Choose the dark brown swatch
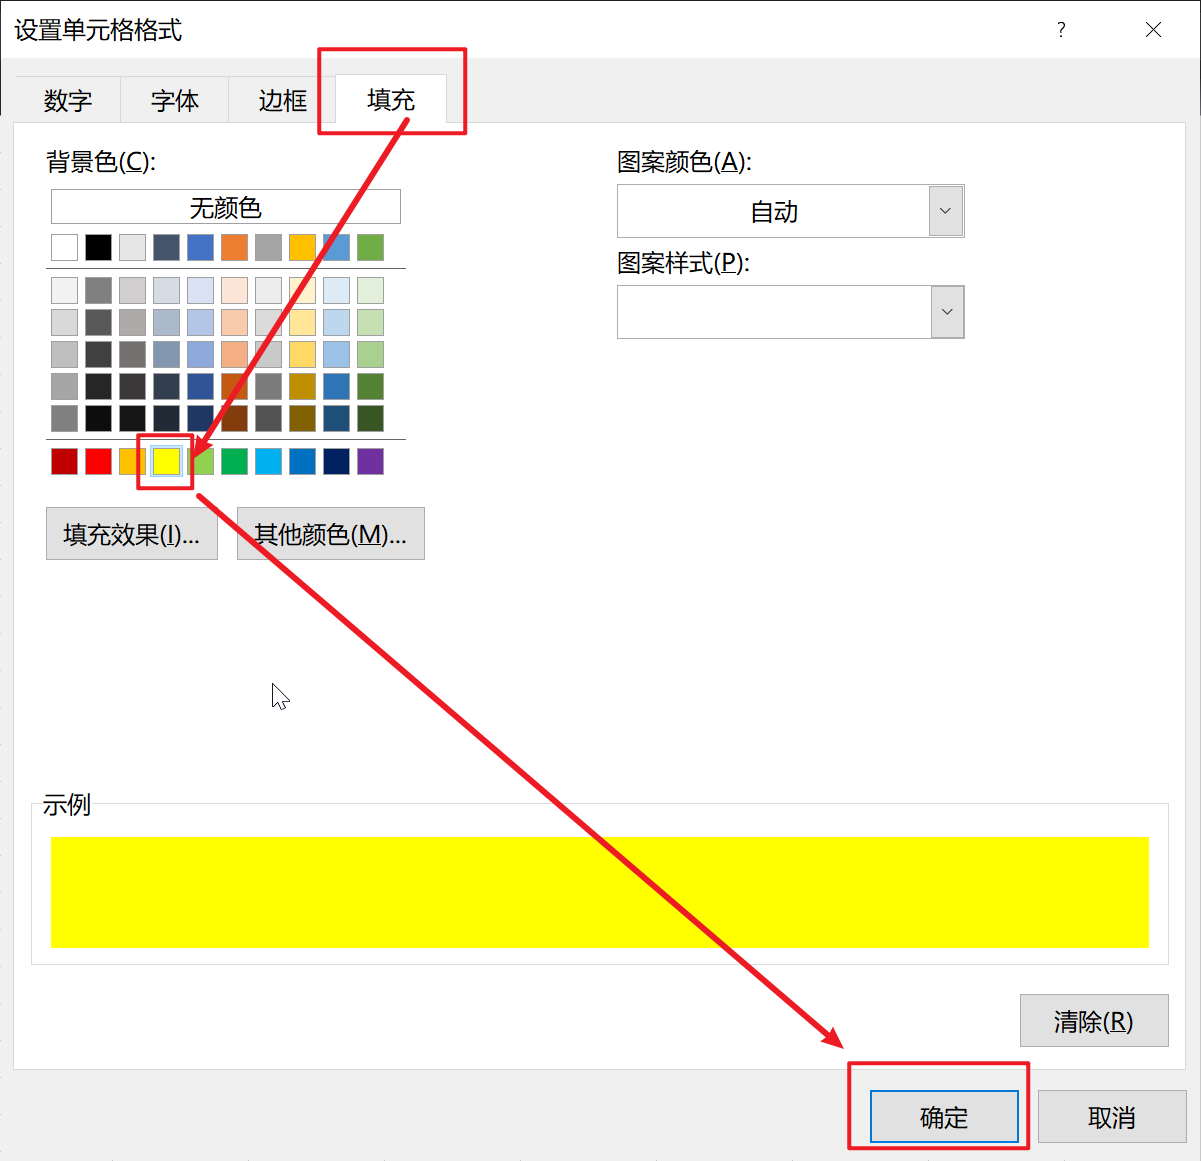 pyautogui.click(x=235, y=418)
